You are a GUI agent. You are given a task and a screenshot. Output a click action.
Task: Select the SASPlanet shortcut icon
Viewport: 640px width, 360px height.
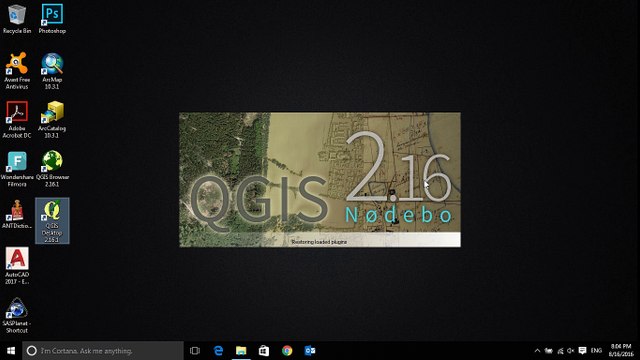point(17,315)
